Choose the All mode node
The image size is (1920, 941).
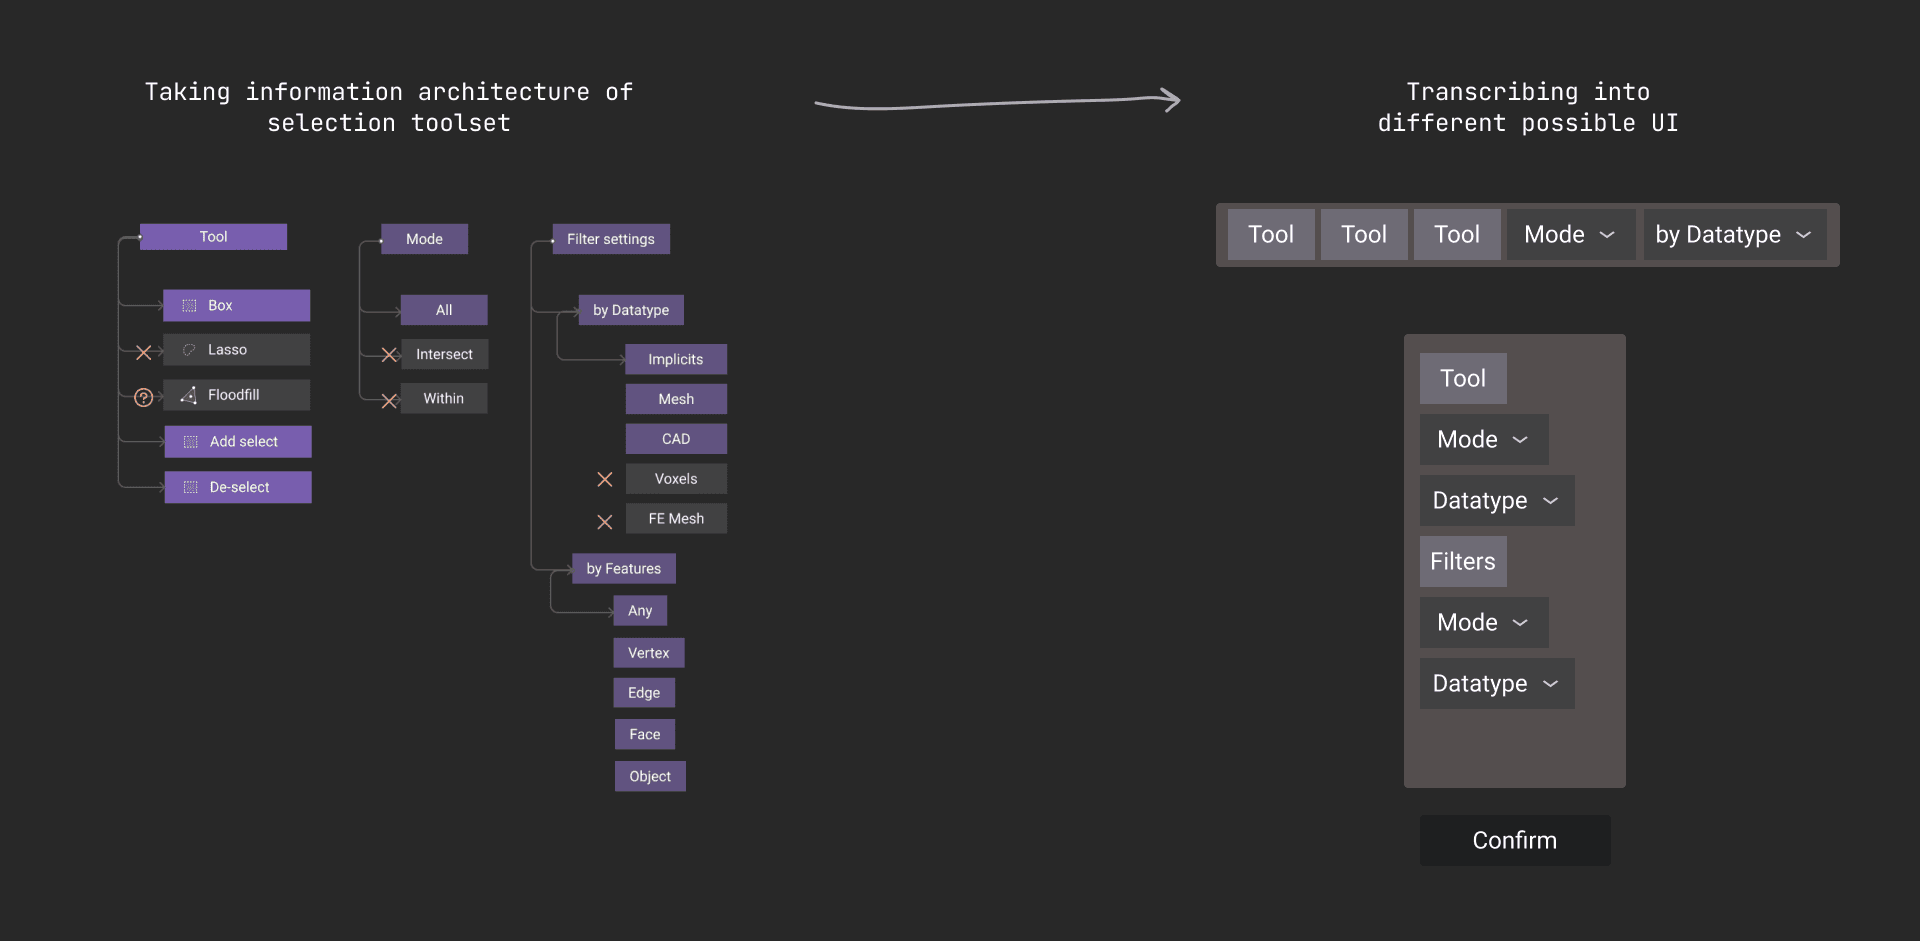click(444, 310)
